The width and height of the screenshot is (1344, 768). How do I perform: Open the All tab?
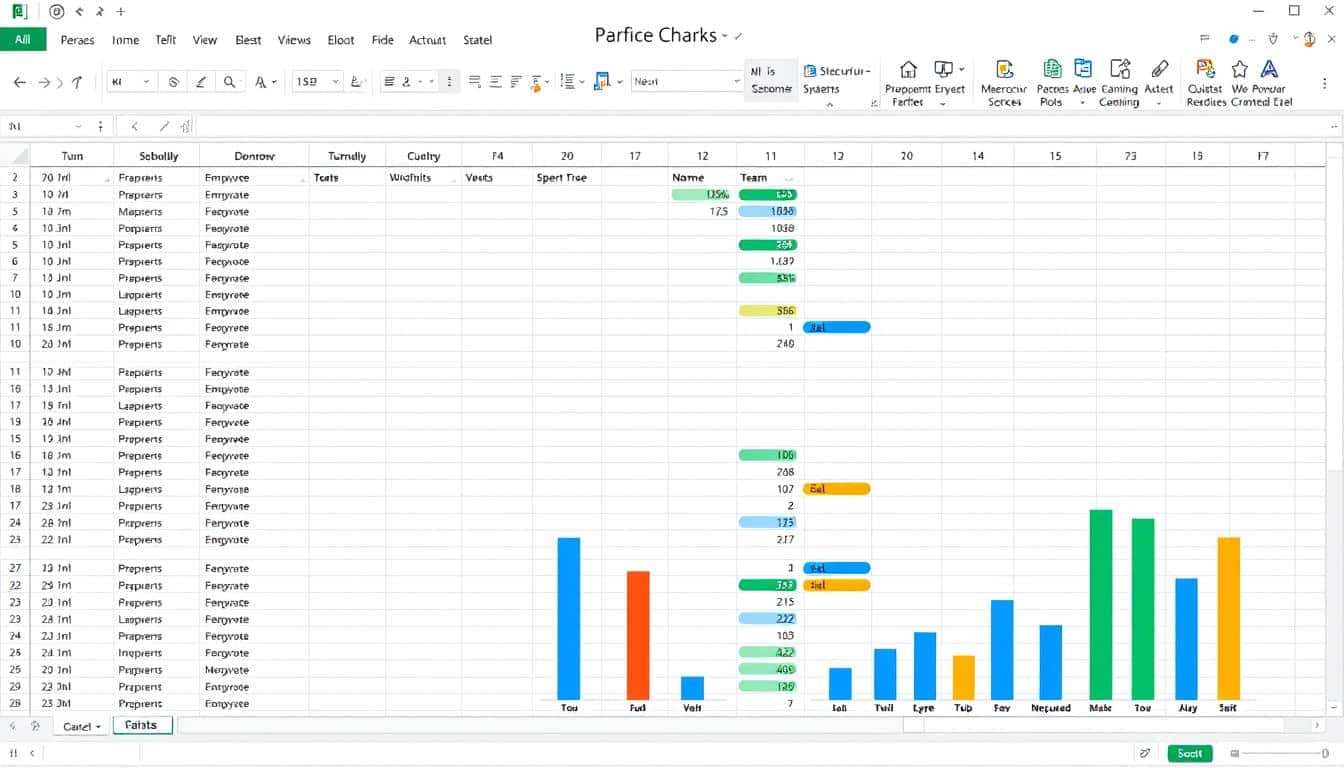[23, 39]
